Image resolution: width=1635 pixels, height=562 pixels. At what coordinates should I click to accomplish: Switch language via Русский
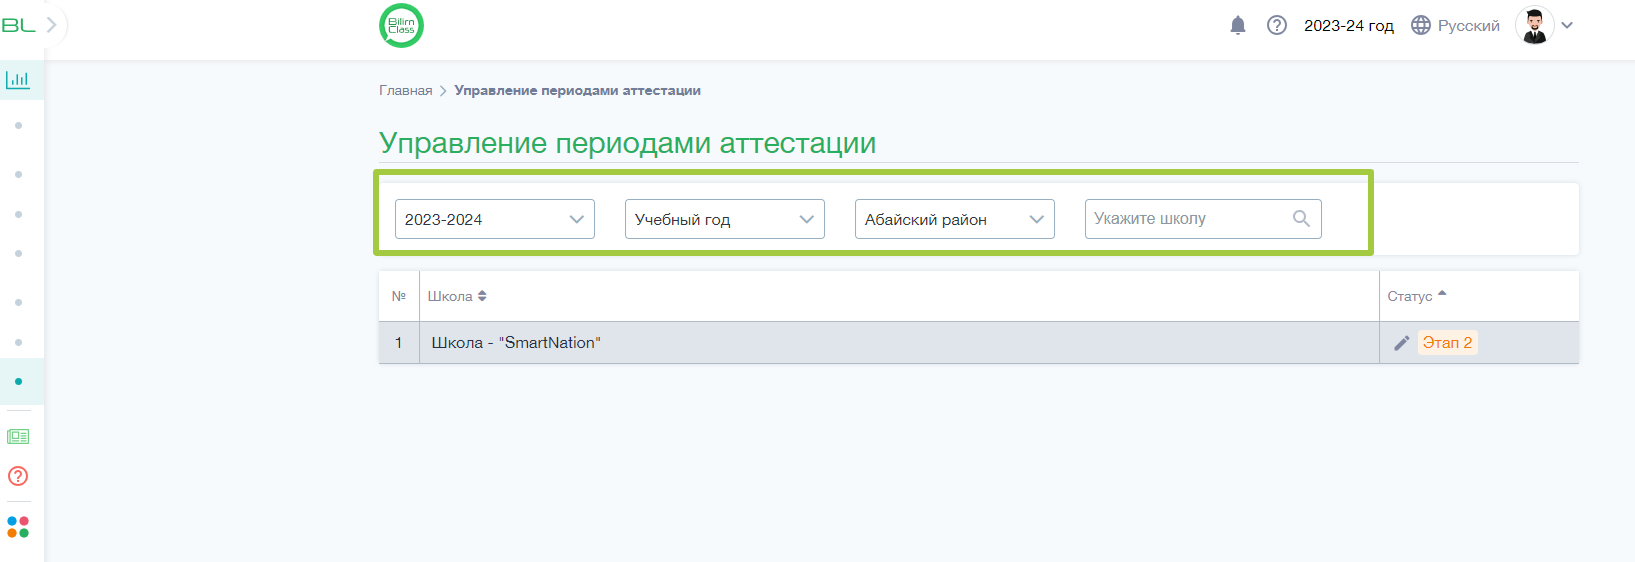tap(1468, 26)
